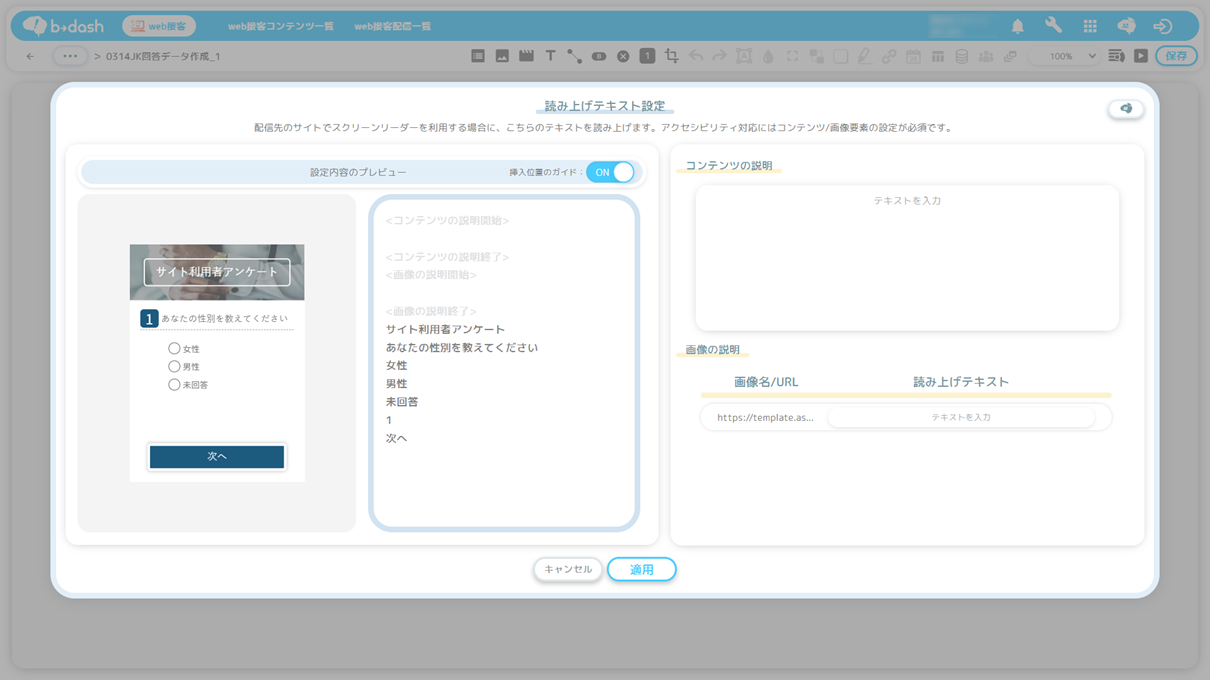Viewport: 1210px width, 680px height.
Task: Select the image insert tool
Action: pyautogui.click(x=502, y=57)
